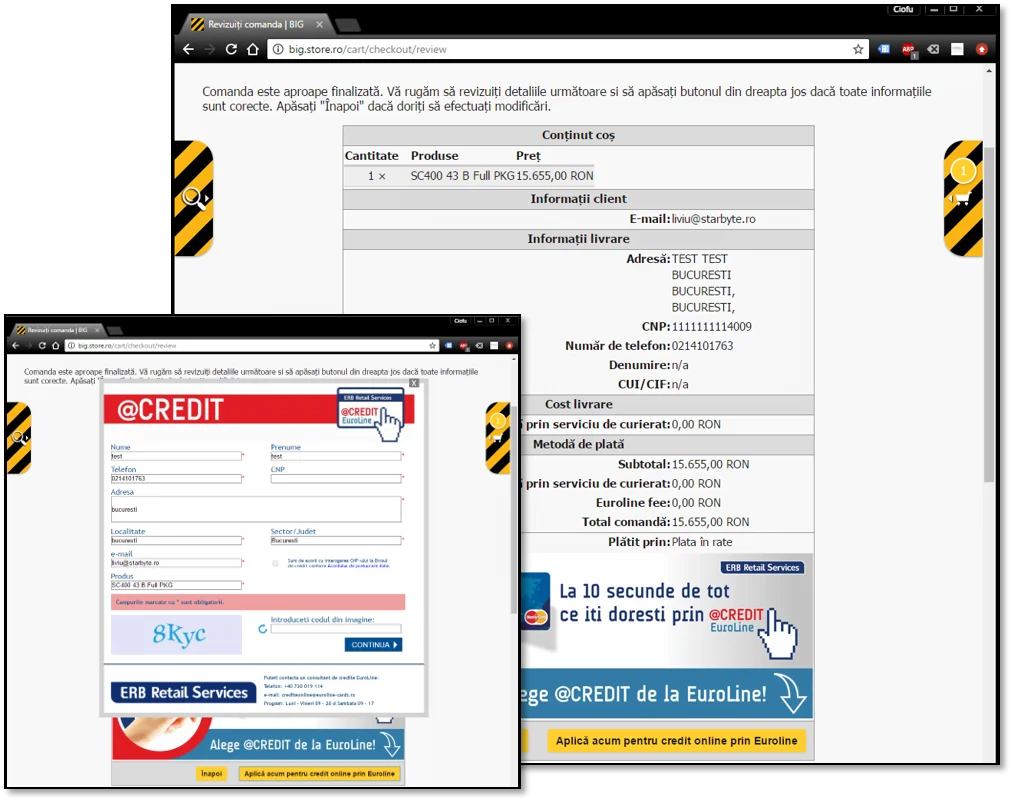Click the Sector/Judet input field
The width and height of the screenshot is (1013, 802).
click(336, 540)
